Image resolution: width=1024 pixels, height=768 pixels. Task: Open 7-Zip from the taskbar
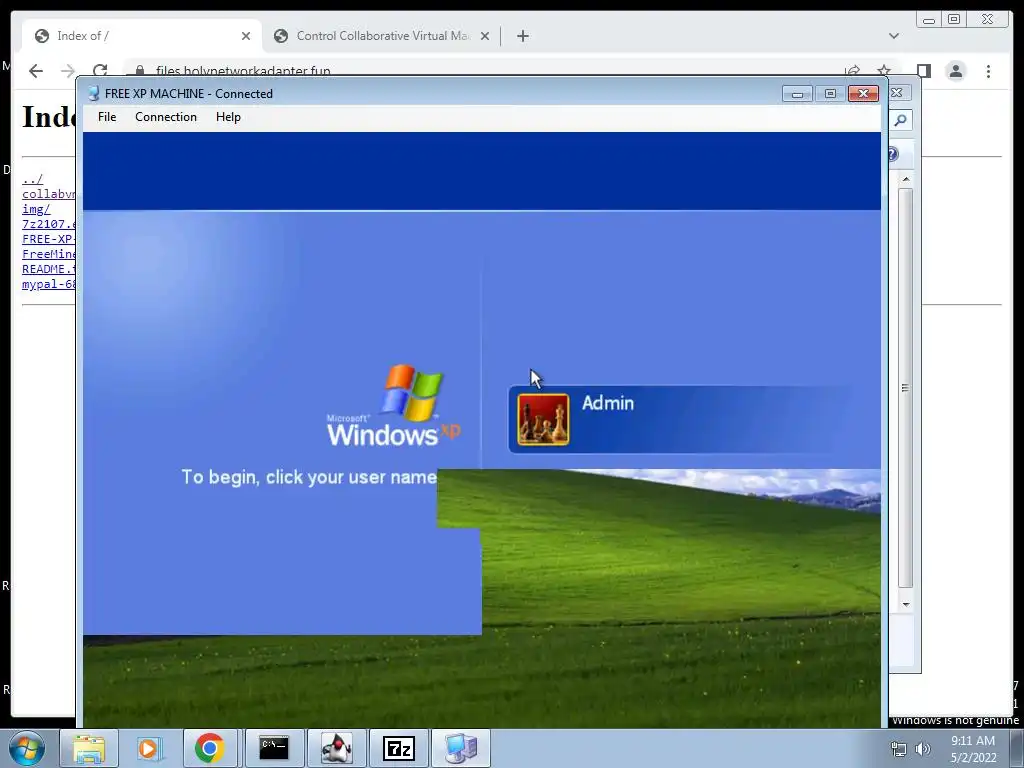(398, 748)
